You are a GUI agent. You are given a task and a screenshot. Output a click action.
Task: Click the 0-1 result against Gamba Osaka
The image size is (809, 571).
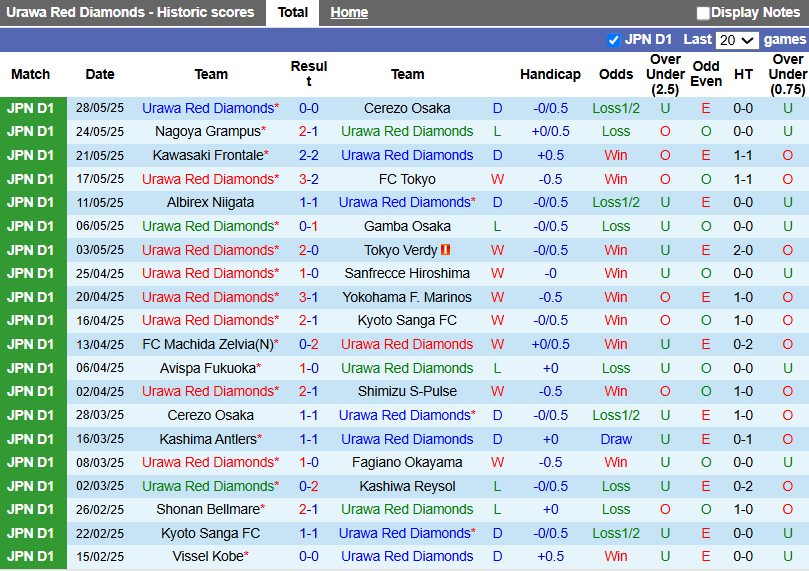pyautogui.click(x=309, y=226)
